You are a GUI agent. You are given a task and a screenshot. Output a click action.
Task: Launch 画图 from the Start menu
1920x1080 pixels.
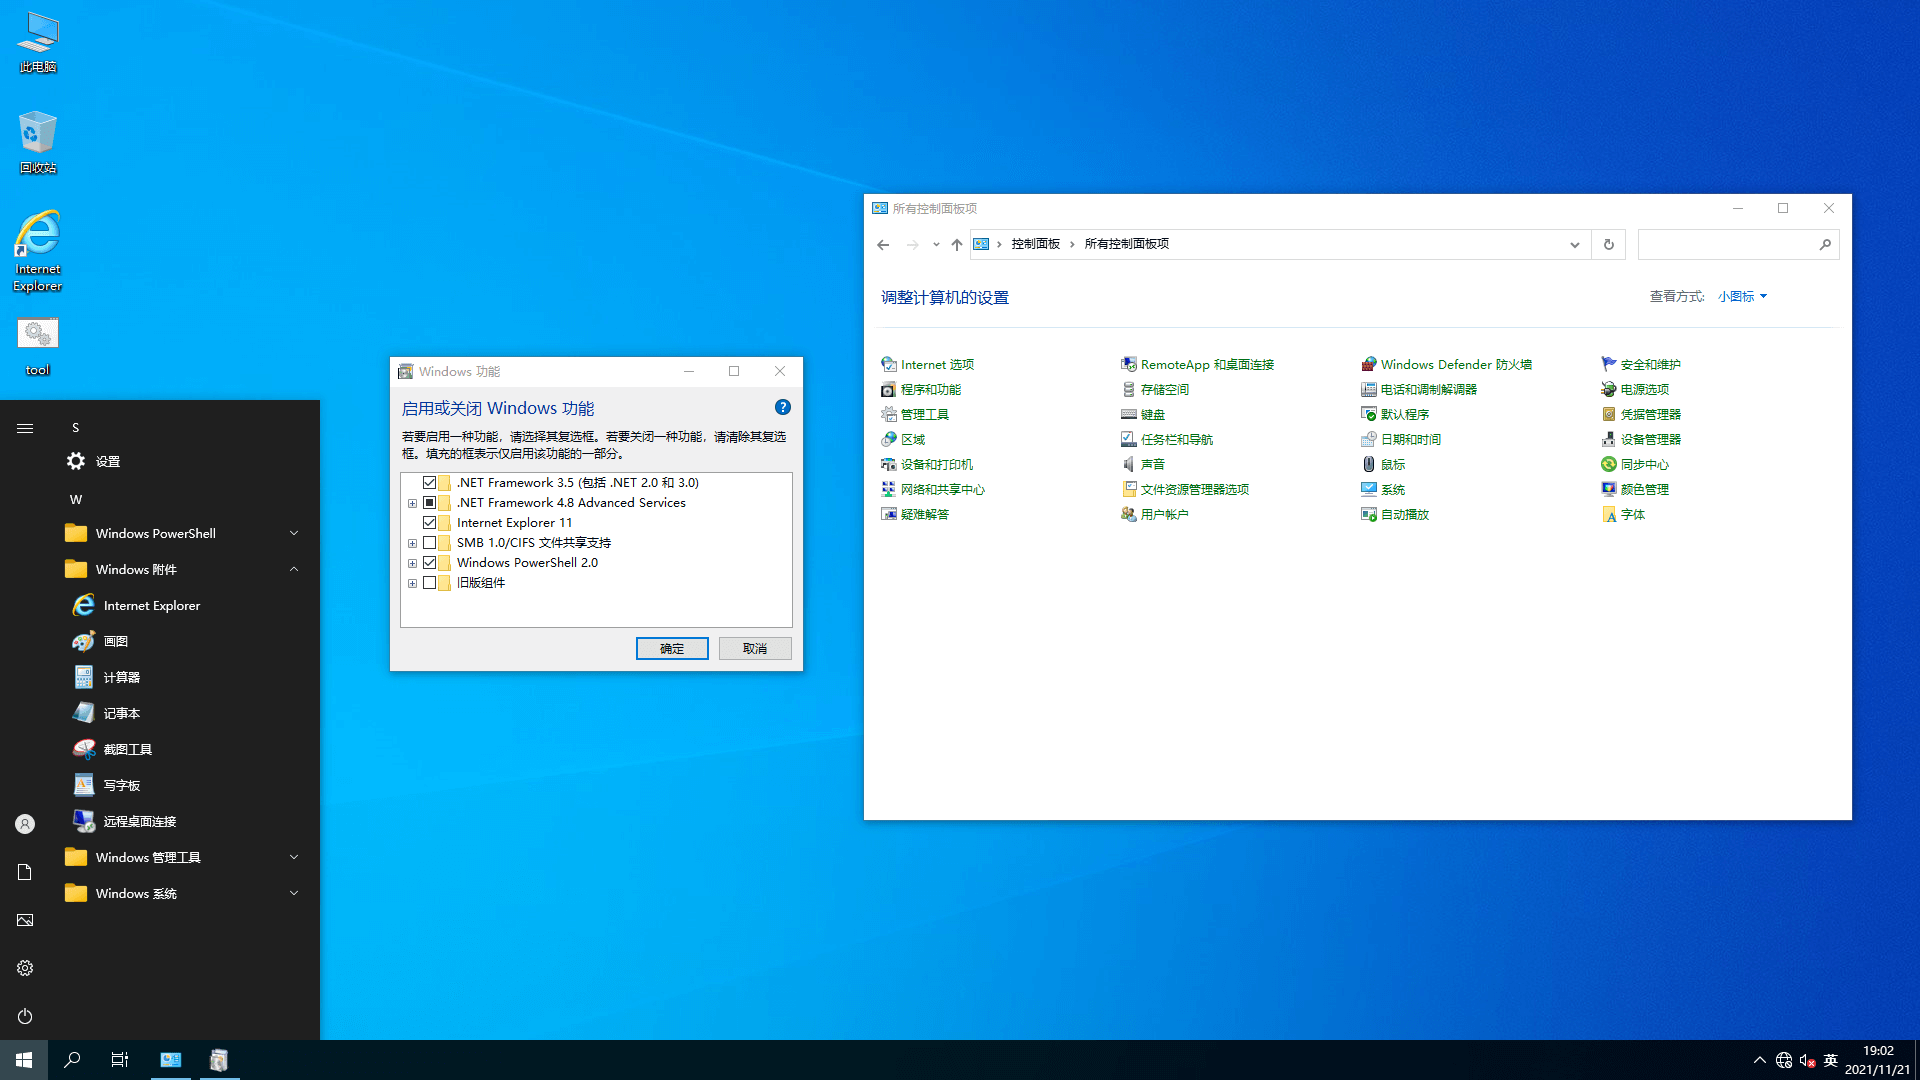(x=116, y=642)
